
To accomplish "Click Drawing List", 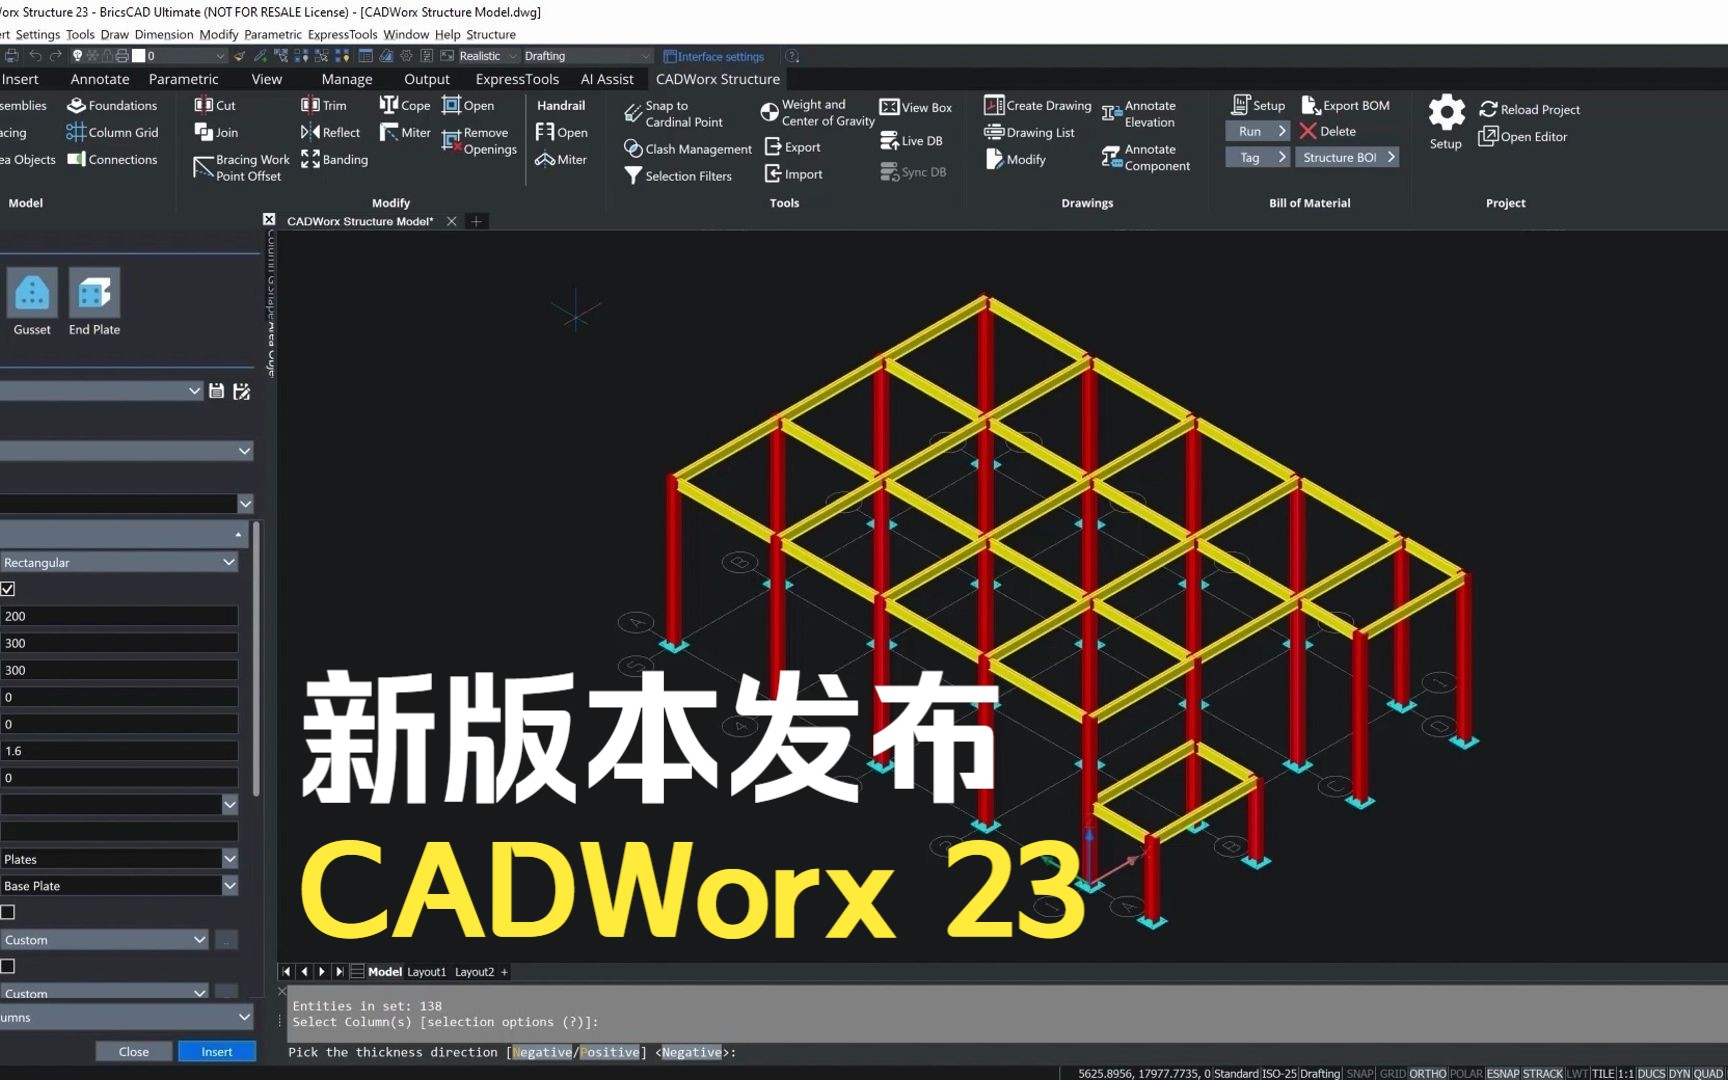I will (x=1030, y=132).
